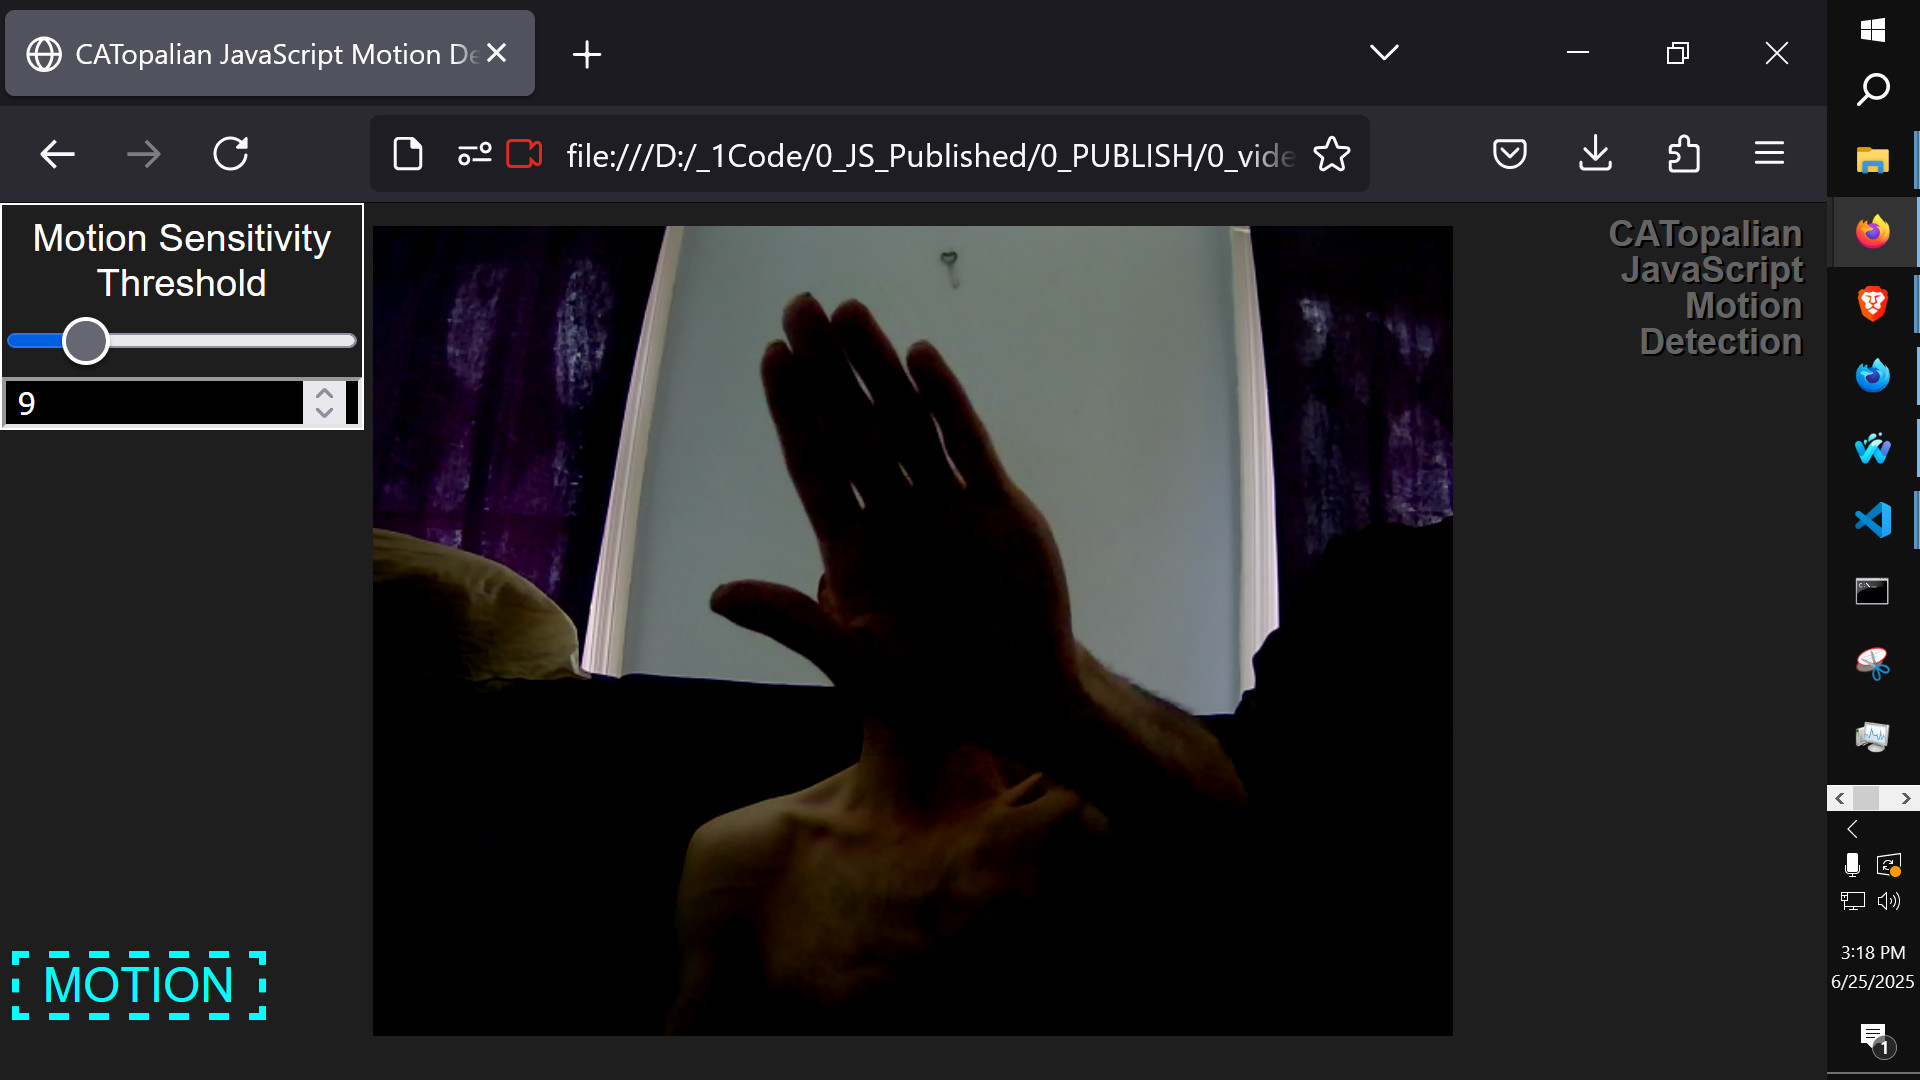
Task: Switch to Firefox in the taskbar
Action: pyautogui.click(x=1872, y=232)
